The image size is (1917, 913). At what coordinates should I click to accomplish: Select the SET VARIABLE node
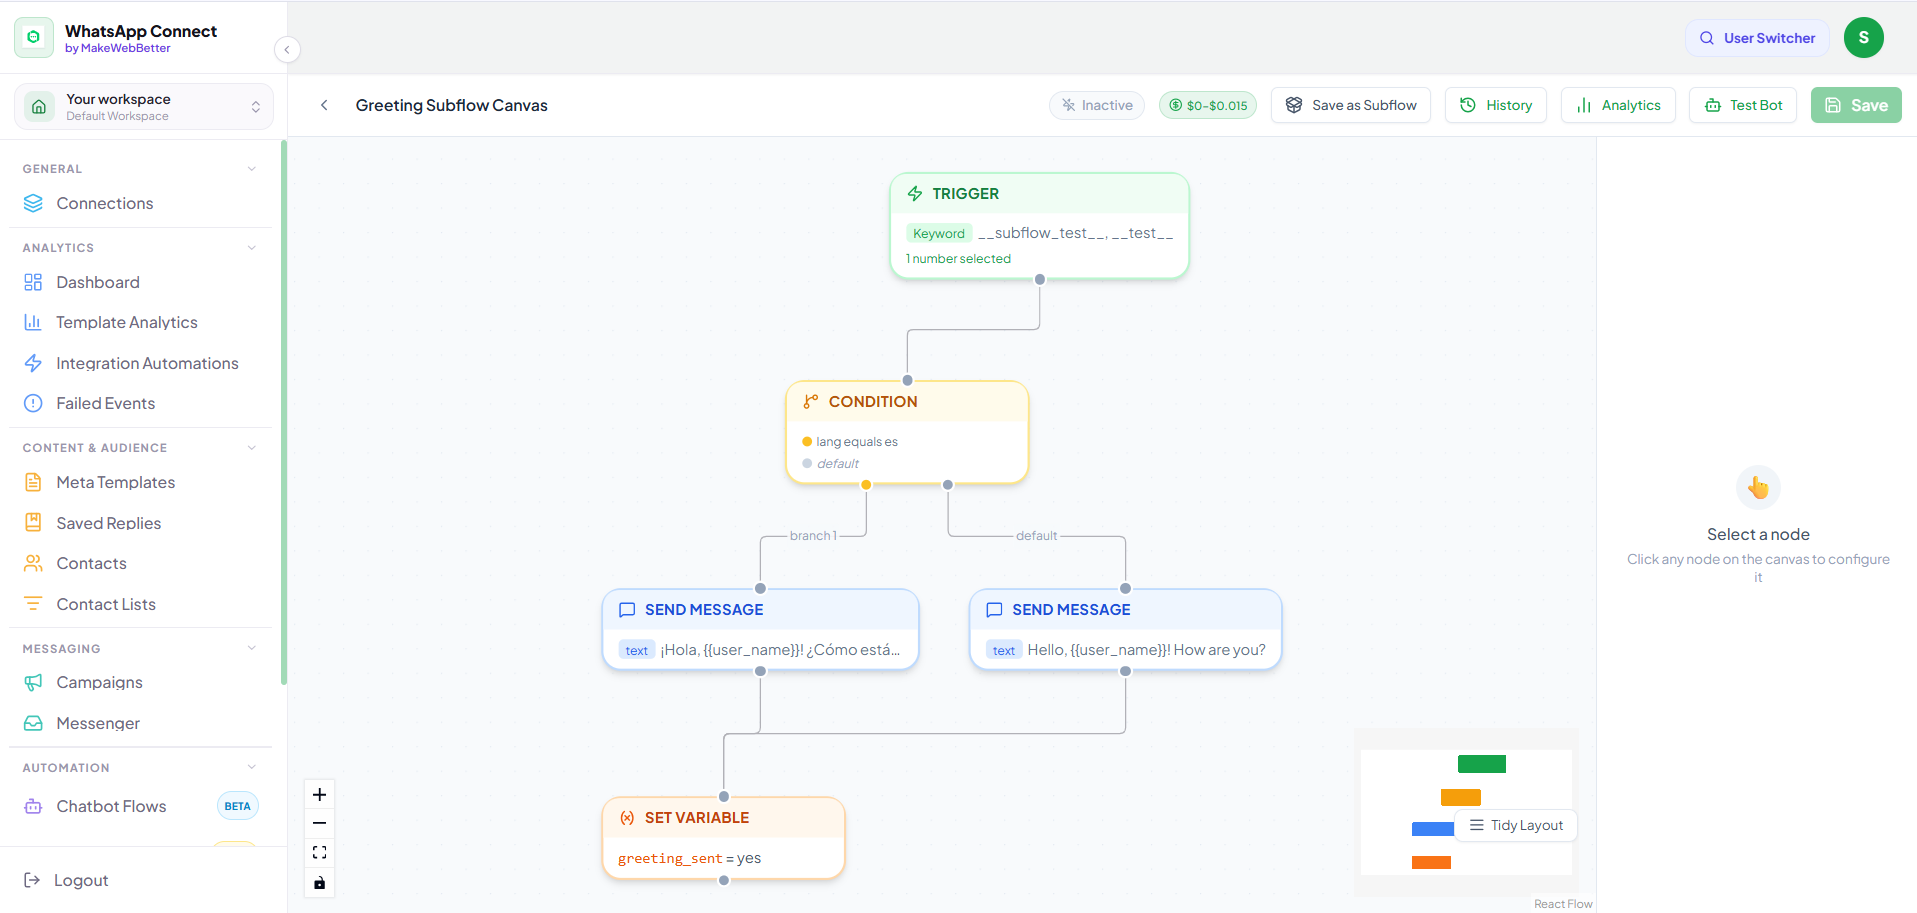coord(723,838)
